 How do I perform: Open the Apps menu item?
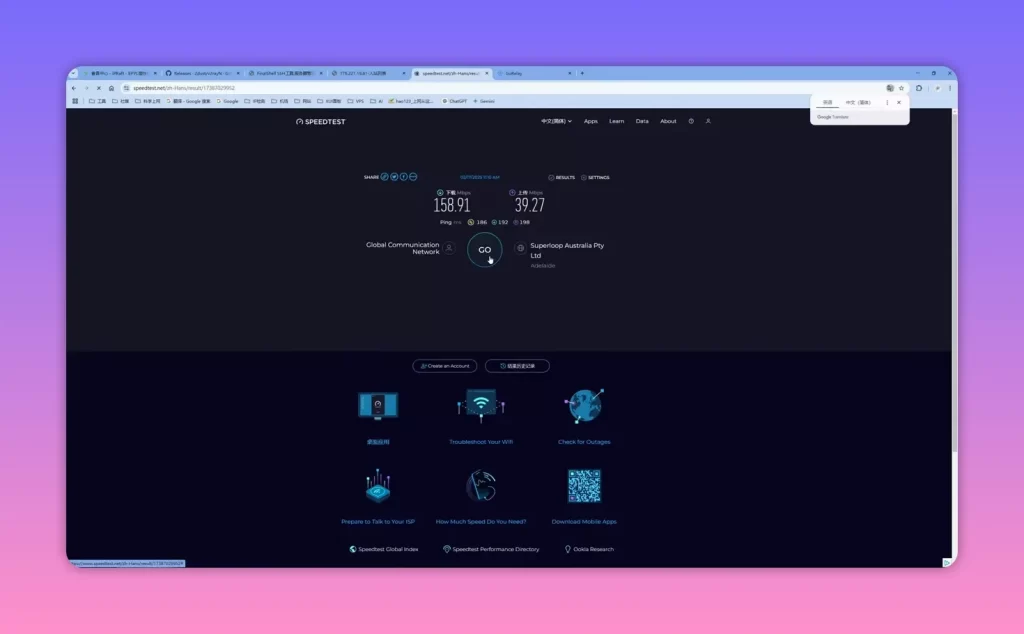(590, 121)
